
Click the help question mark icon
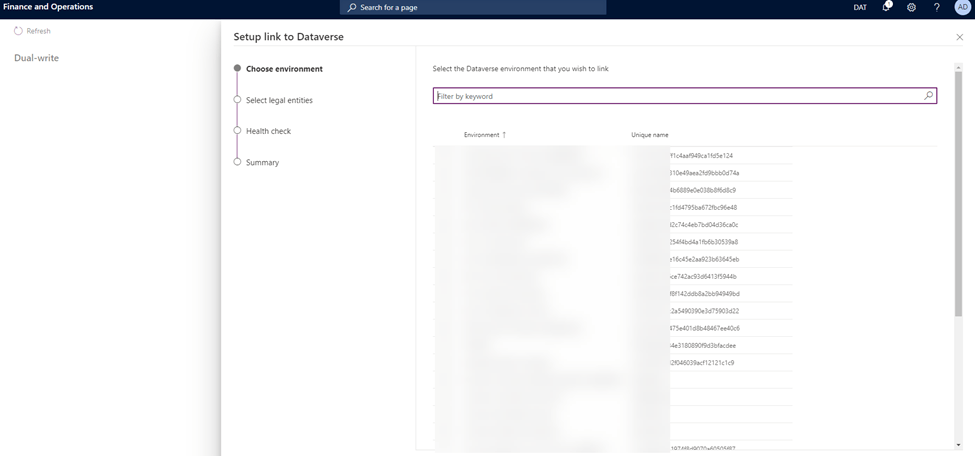pos(936,7)
